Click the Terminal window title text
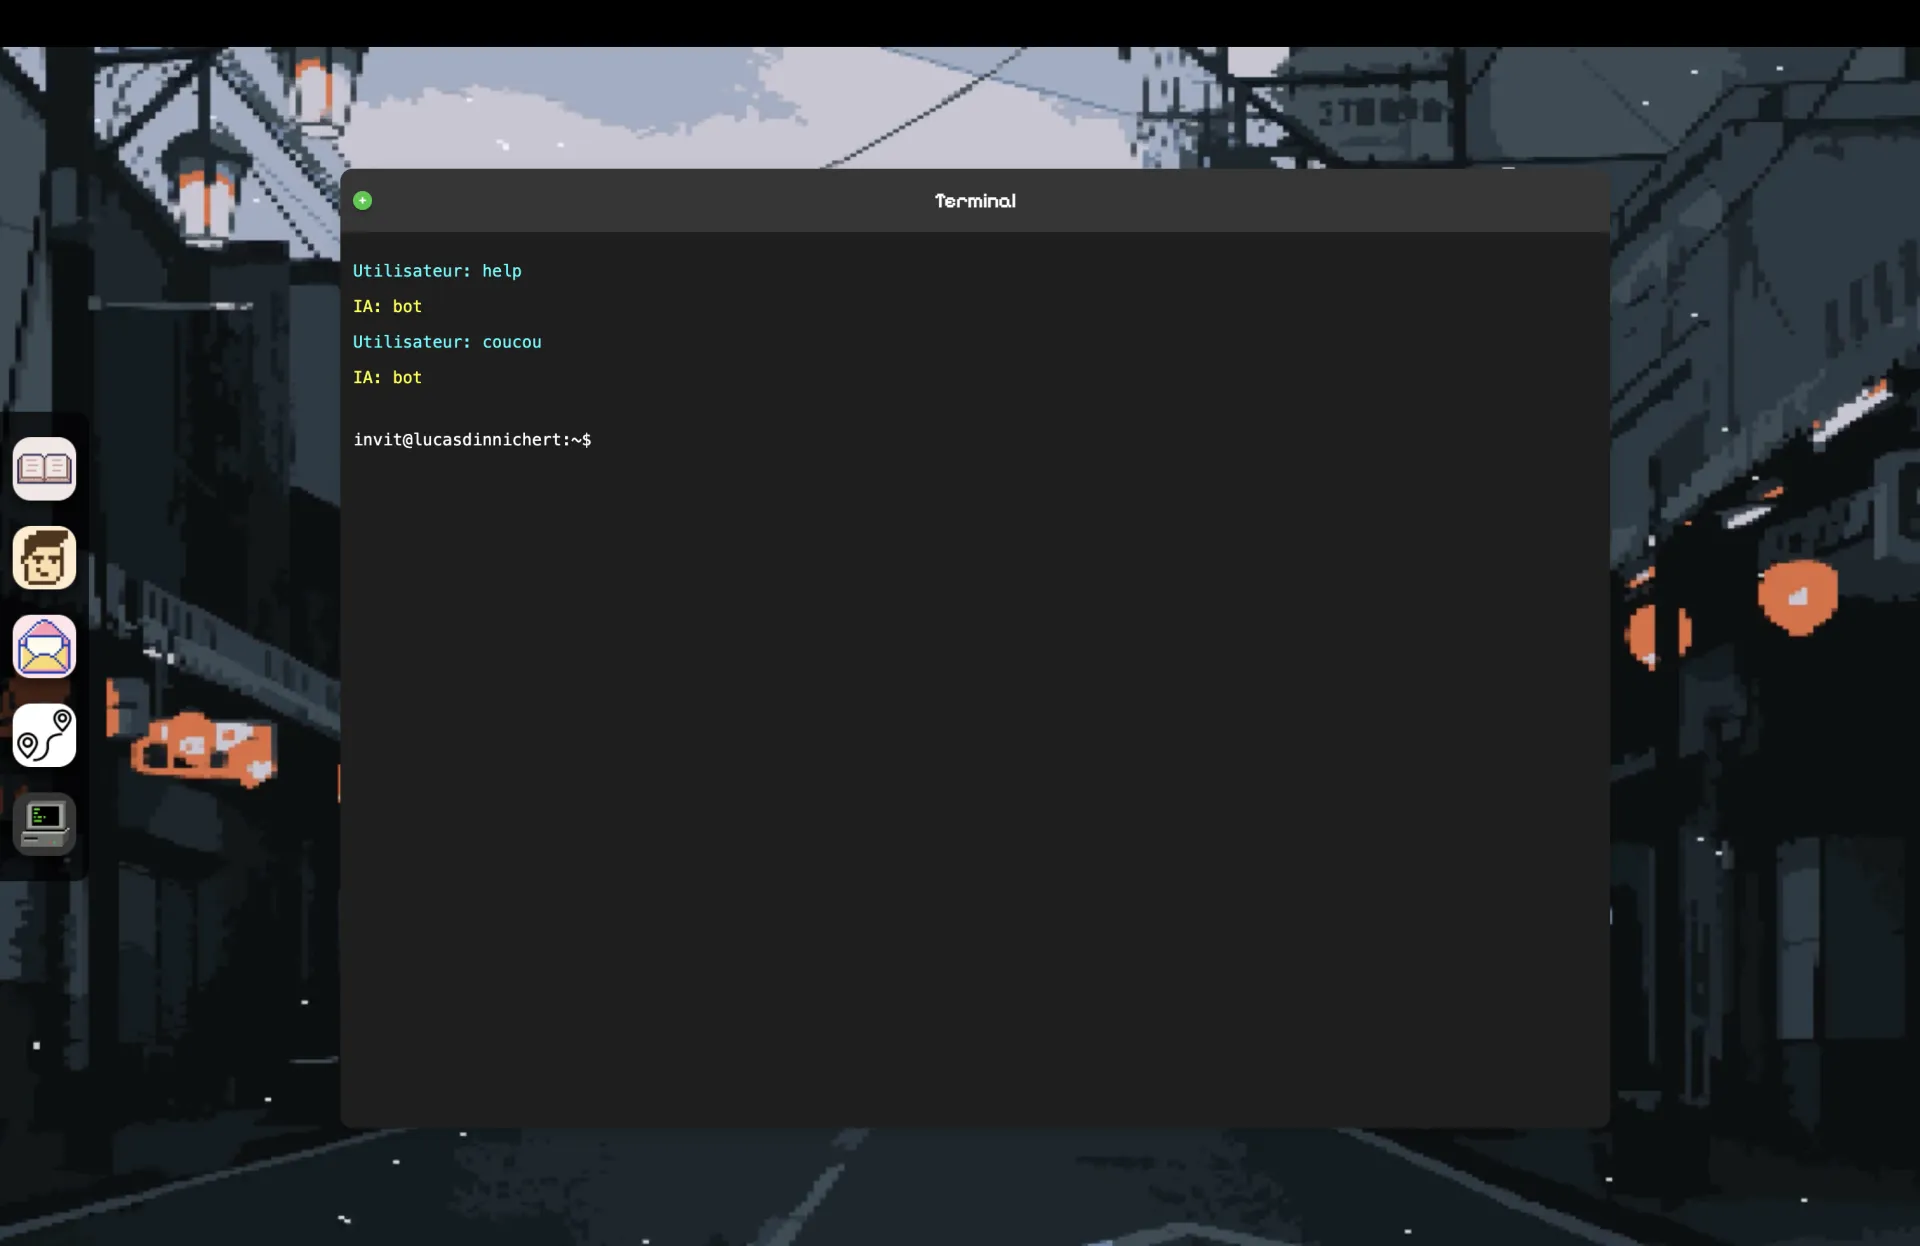 (975, 201)
